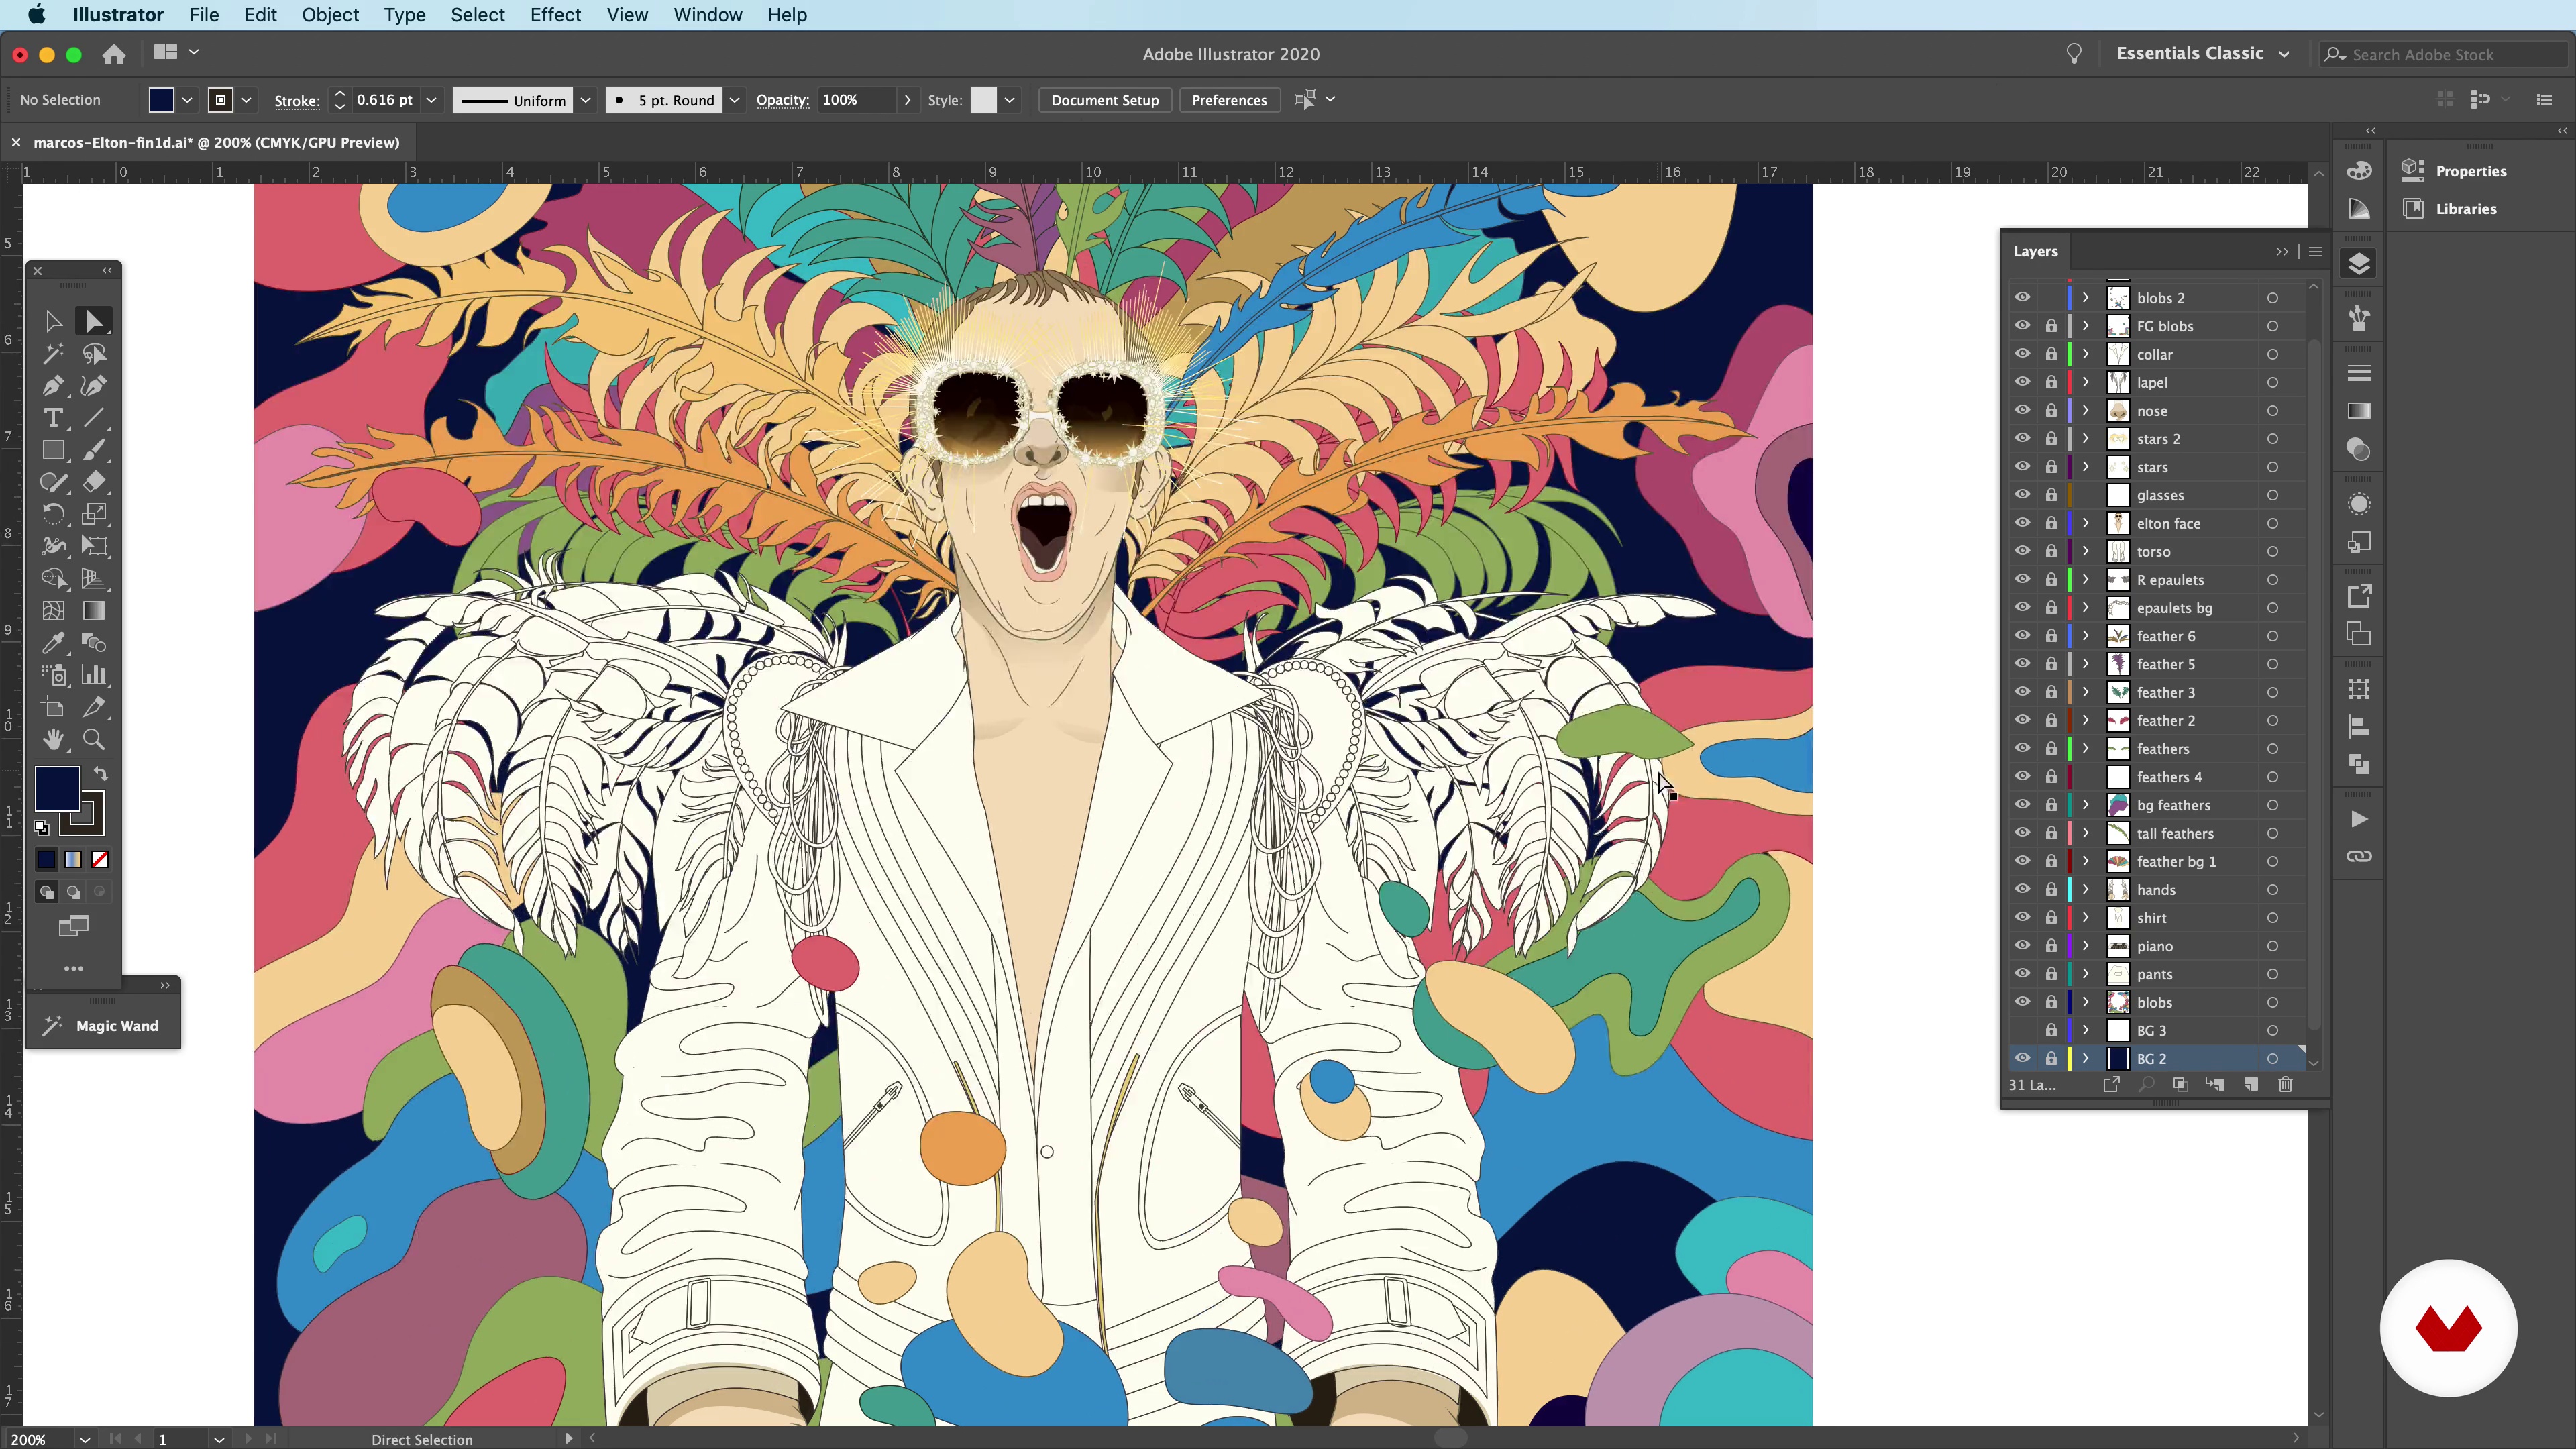
Task: Select the Artboard tool
Action: pyautogui.click(x=53, y=708)
